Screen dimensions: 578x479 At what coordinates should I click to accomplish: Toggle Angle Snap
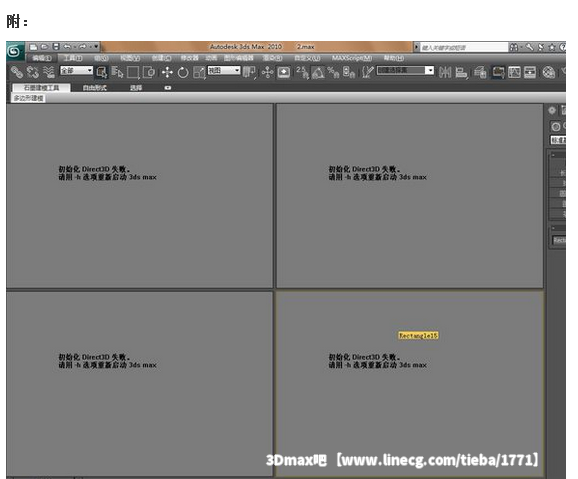pos(318,72)
